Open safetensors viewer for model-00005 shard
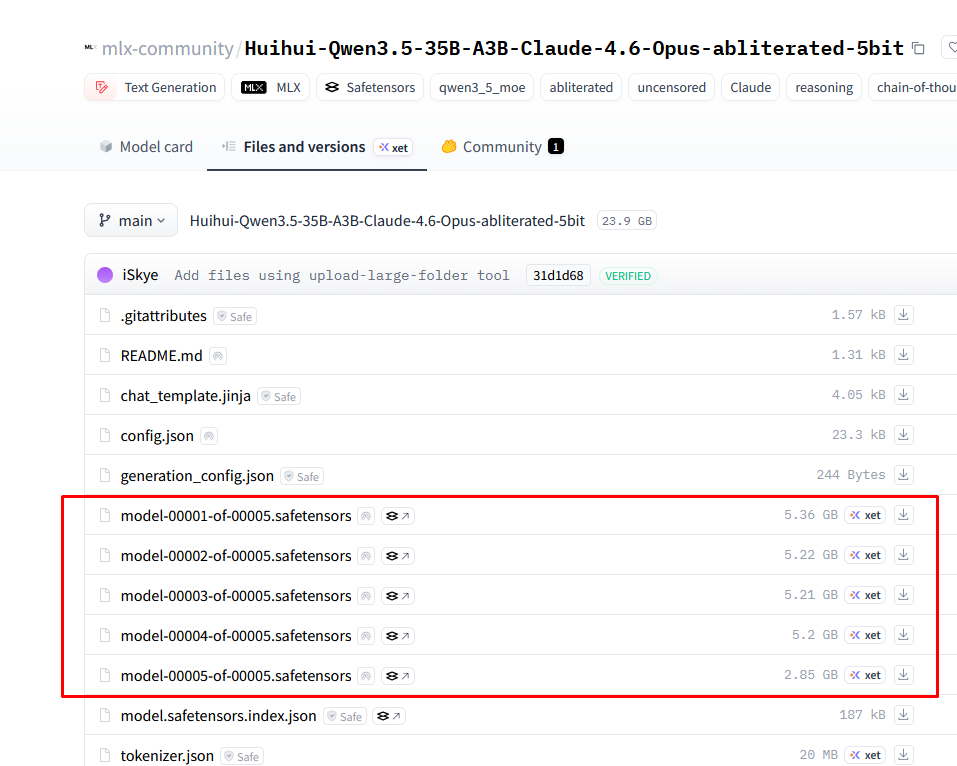This screenshot has width=957, height=766. click(398, 676)
